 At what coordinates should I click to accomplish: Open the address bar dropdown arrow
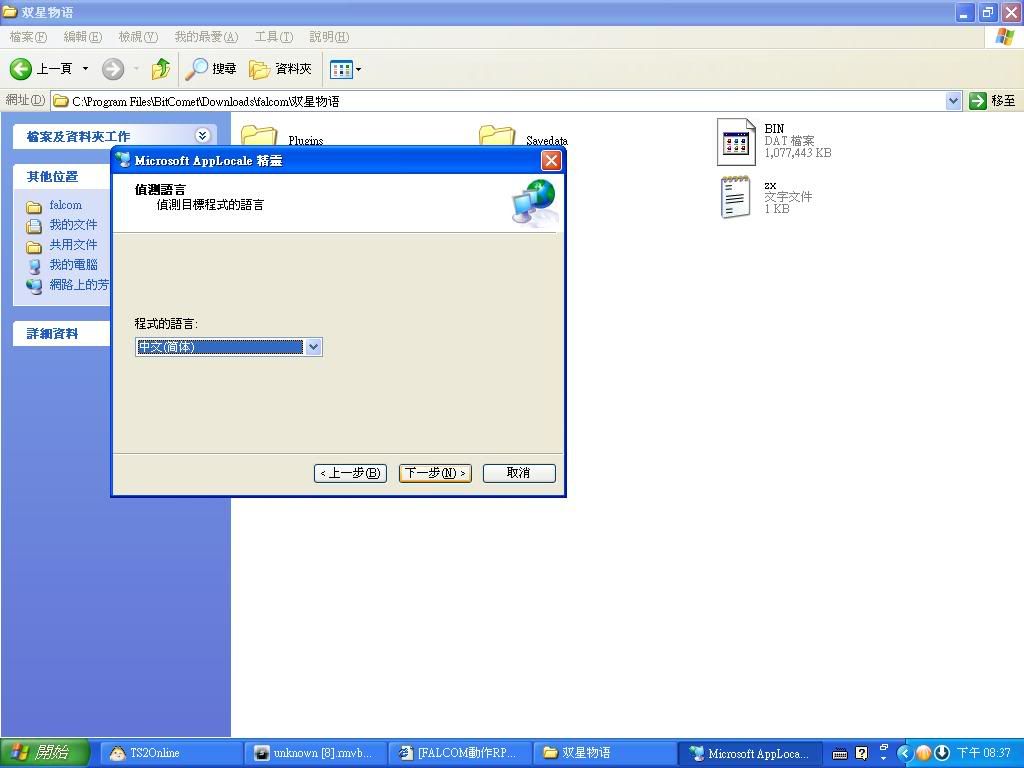click(953, 101)
